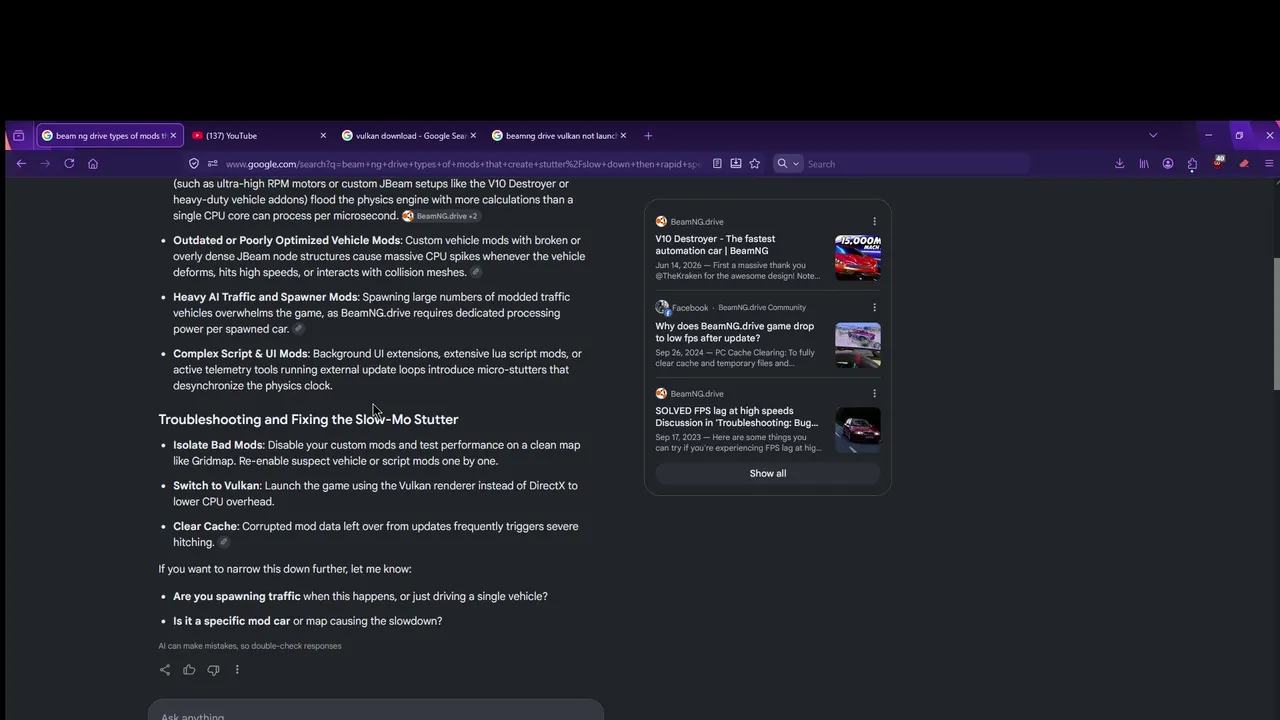
Task: Close the beamng drive vulkan tab
Action: coord(623,136)
